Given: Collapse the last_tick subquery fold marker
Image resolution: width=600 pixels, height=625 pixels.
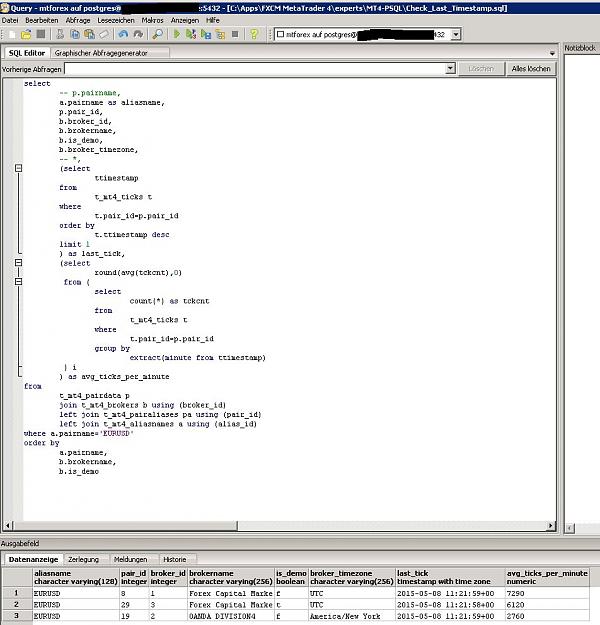Looking at the screenshot, I should [x=18, y=168].
